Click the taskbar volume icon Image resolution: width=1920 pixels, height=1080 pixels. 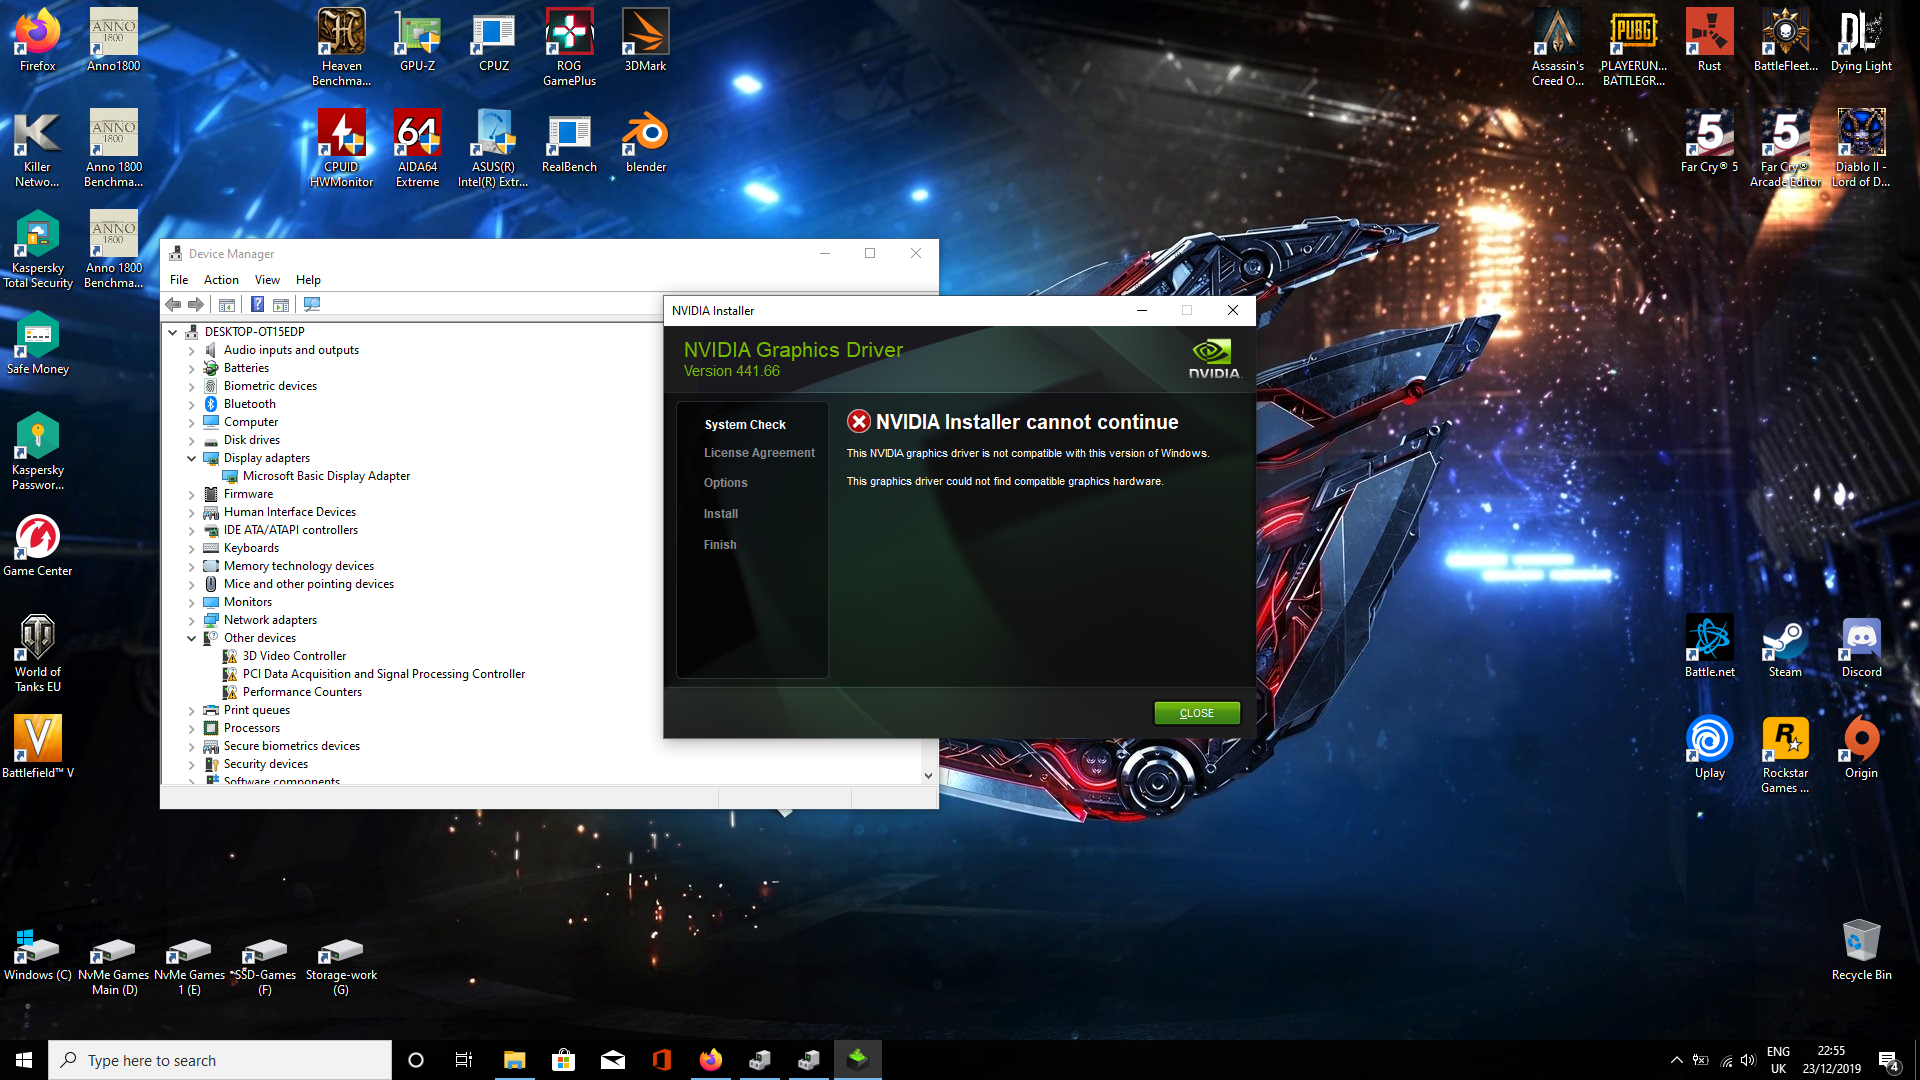click(1747, 1060)
